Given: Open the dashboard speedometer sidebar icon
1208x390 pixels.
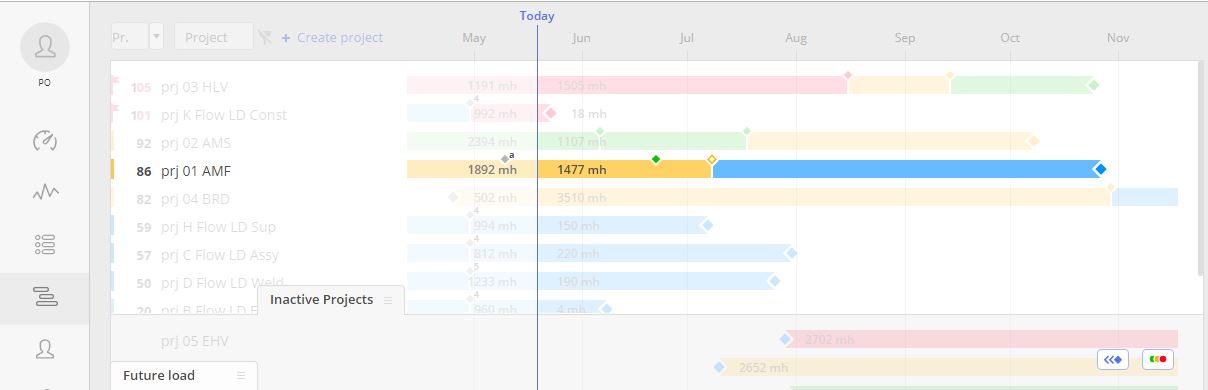Looking at the screenshot, I should tap(44, 140).
